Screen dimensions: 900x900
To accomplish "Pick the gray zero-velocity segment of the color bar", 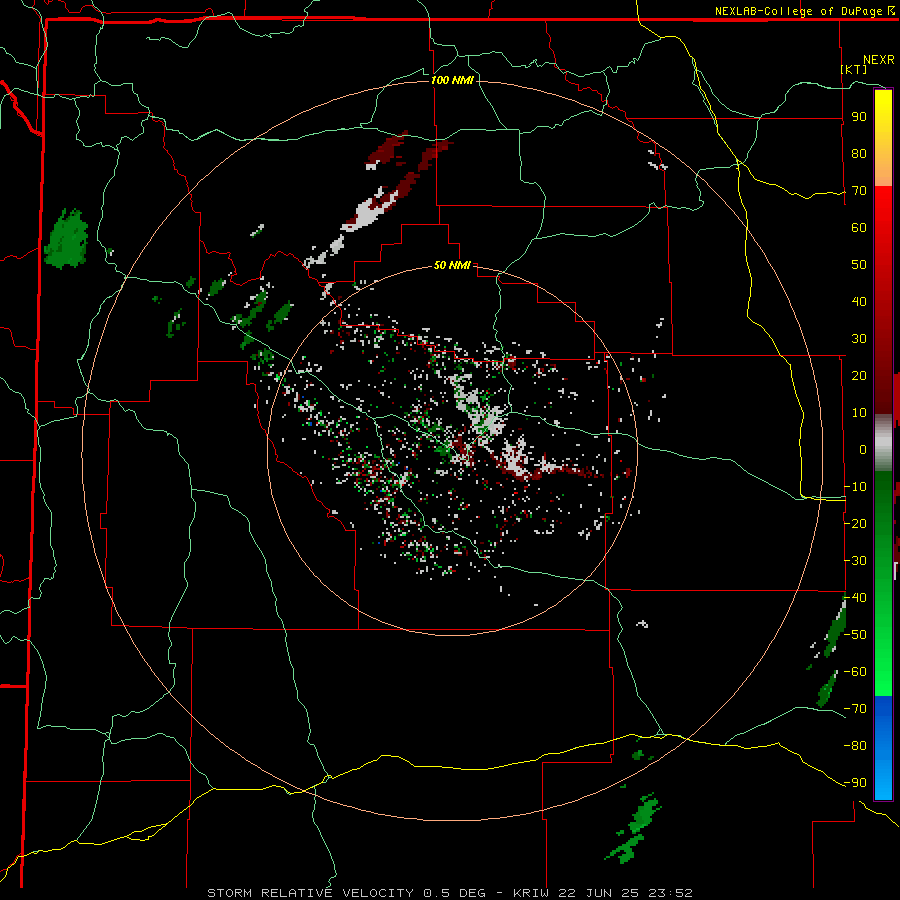I will tap(883, 443).
